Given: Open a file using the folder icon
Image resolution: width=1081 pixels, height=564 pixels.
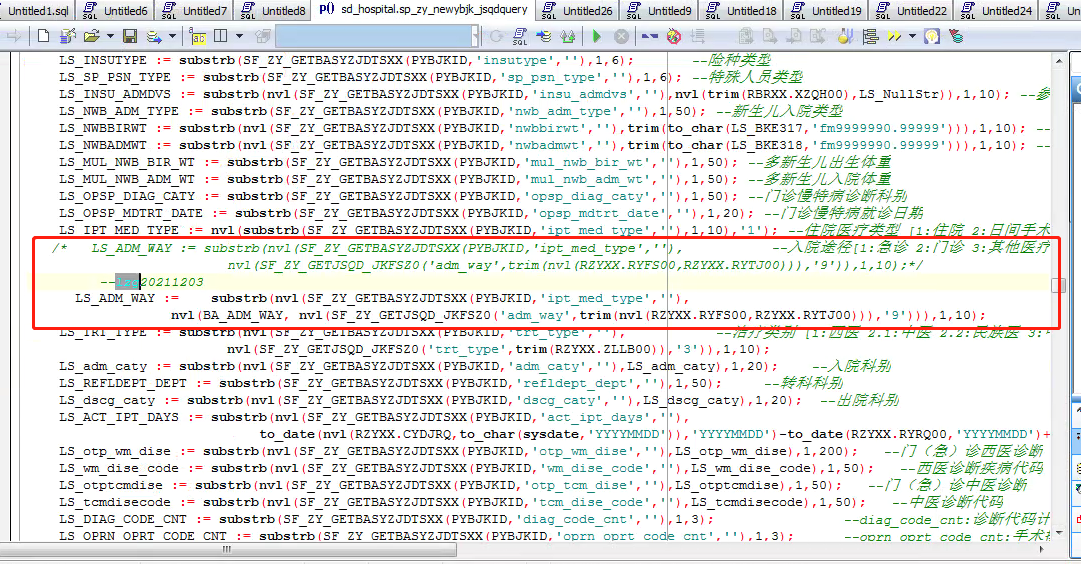Looking at the screenshot, I should [x=91, y=36].
